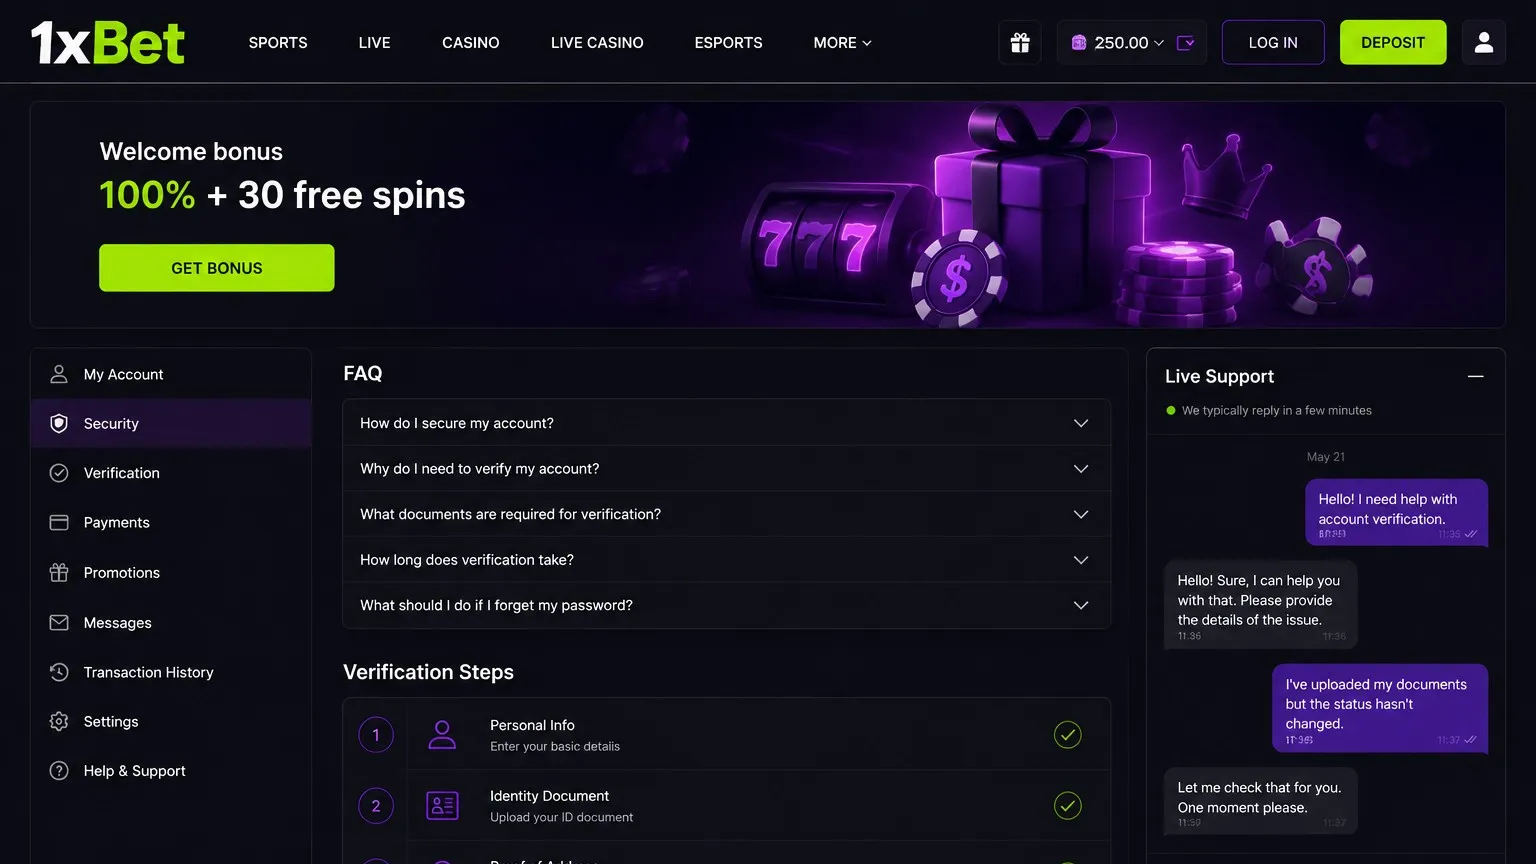1536x864 pixels.
Task: Open the Settings gear icon in sidebar
Action: point(59,721)
